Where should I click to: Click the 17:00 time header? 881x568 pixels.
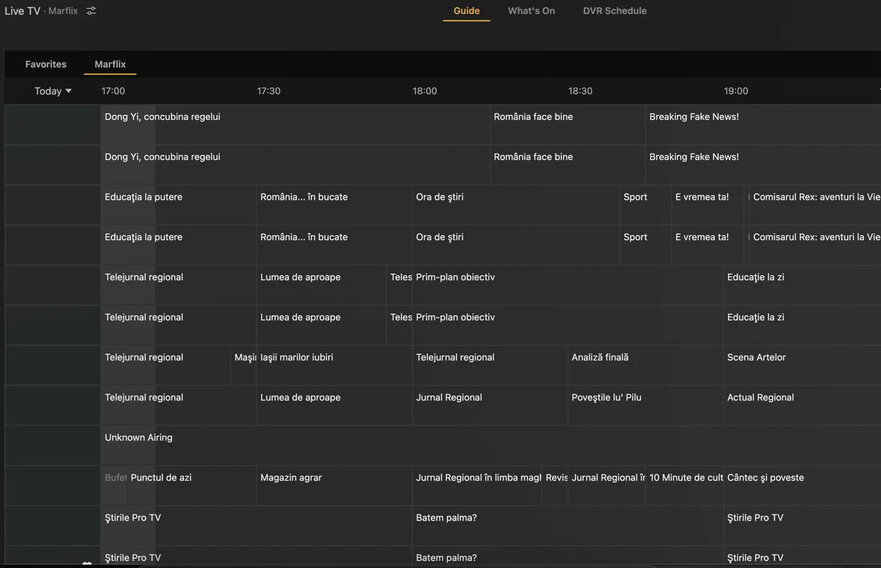(x=113, y=91)
